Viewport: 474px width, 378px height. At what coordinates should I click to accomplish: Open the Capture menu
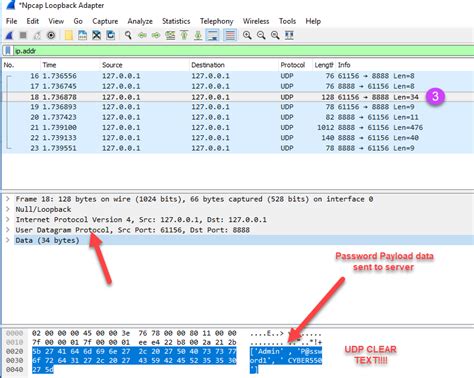[105, 21]
